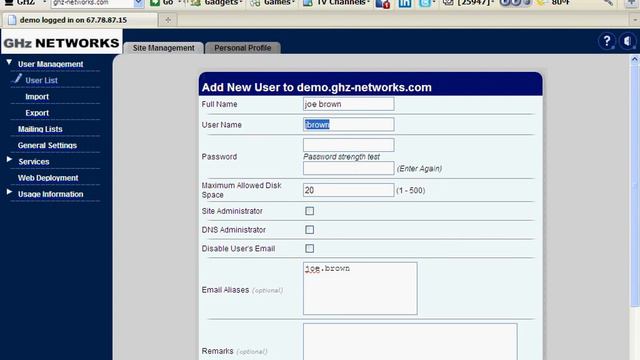640x360 pixels.
Task: Open a new browser tab with plus button
Action: point(168,20)
